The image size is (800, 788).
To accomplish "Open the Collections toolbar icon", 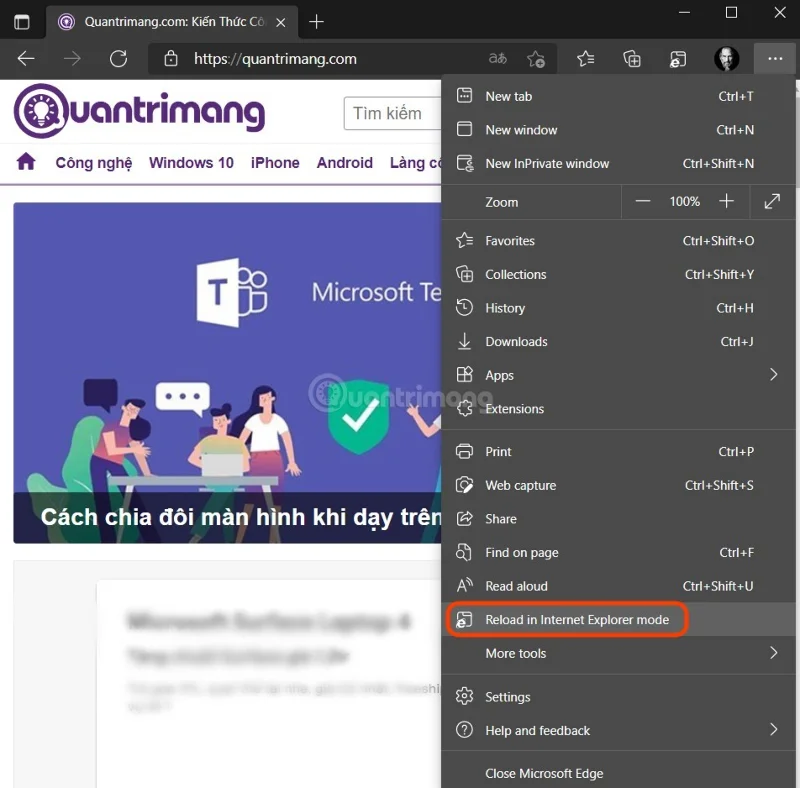I will pos(631,58).
